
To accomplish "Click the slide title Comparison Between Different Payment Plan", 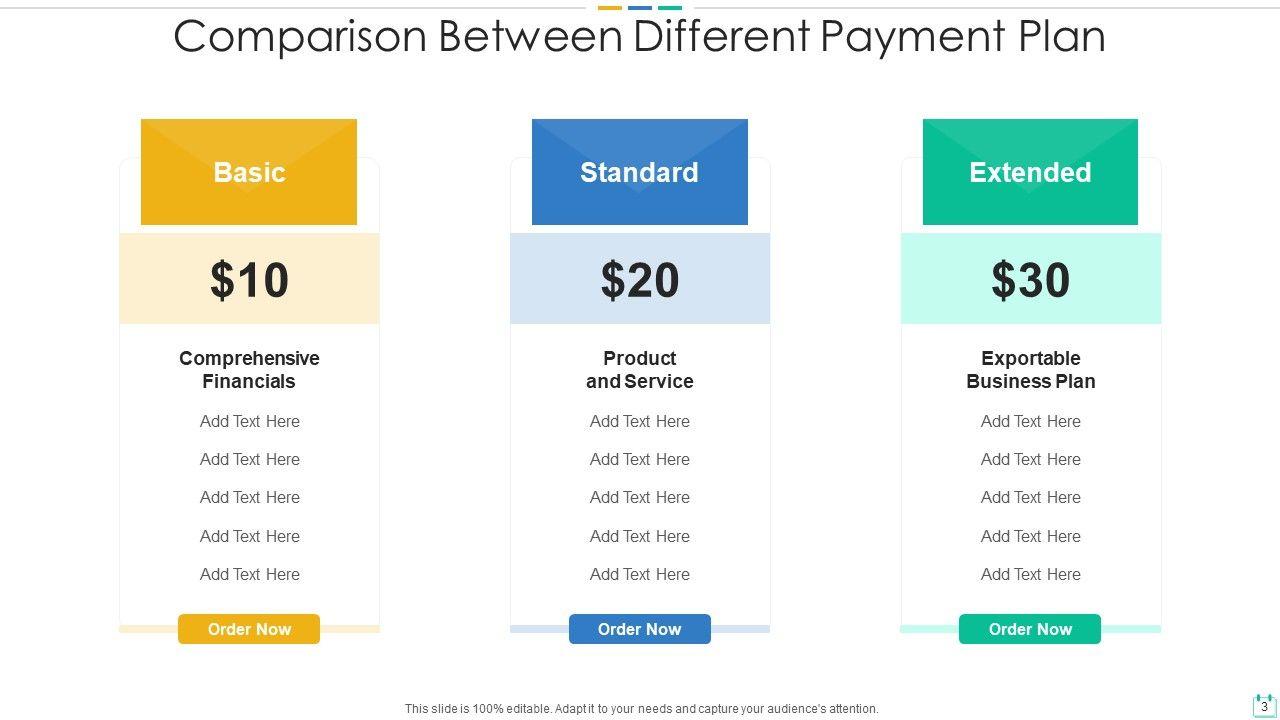I will click(640, 36).
